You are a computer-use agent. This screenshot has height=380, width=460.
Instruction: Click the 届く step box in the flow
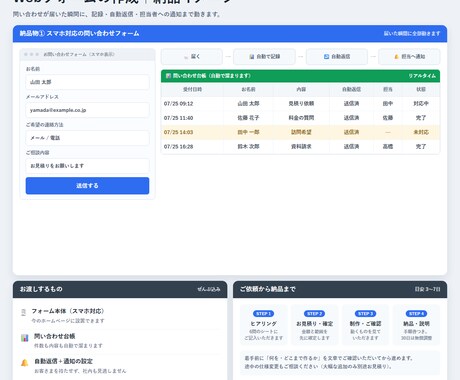pyautogui.click(x=192, y=57)
